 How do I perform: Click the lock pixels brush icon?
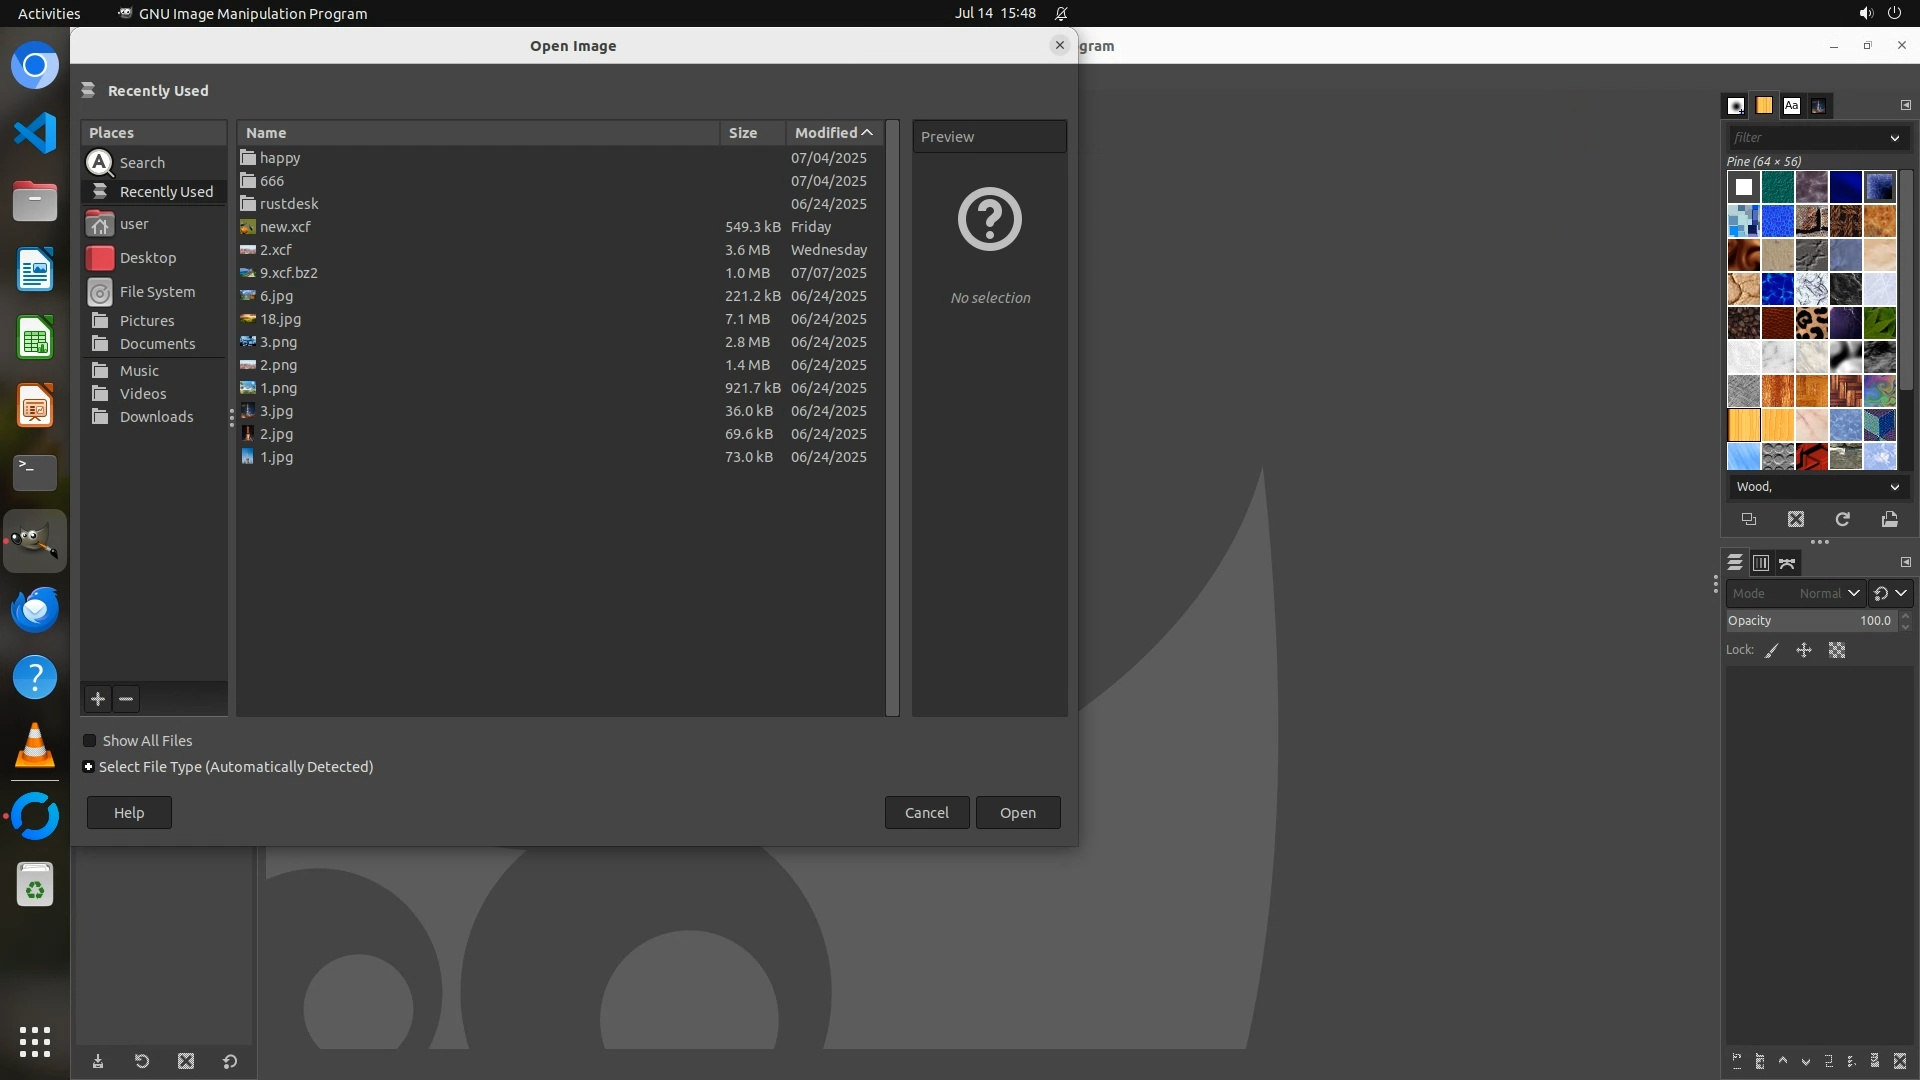tap(1772, 650)
